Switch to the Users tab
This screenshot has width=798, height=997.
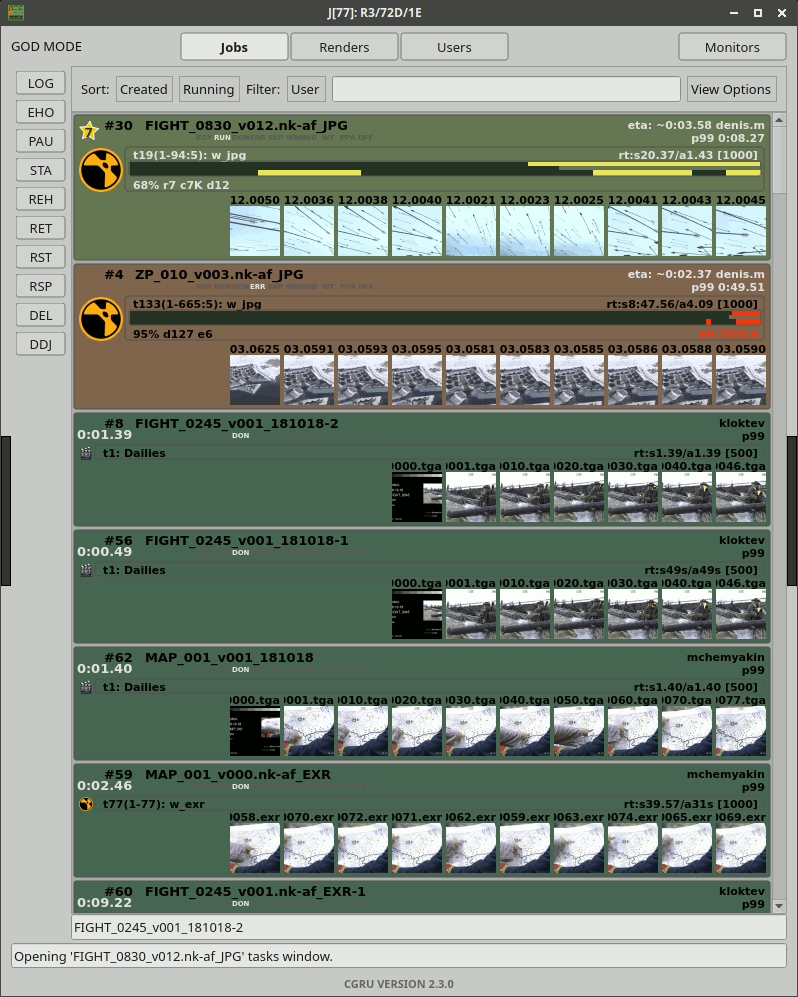coord(454,47)
